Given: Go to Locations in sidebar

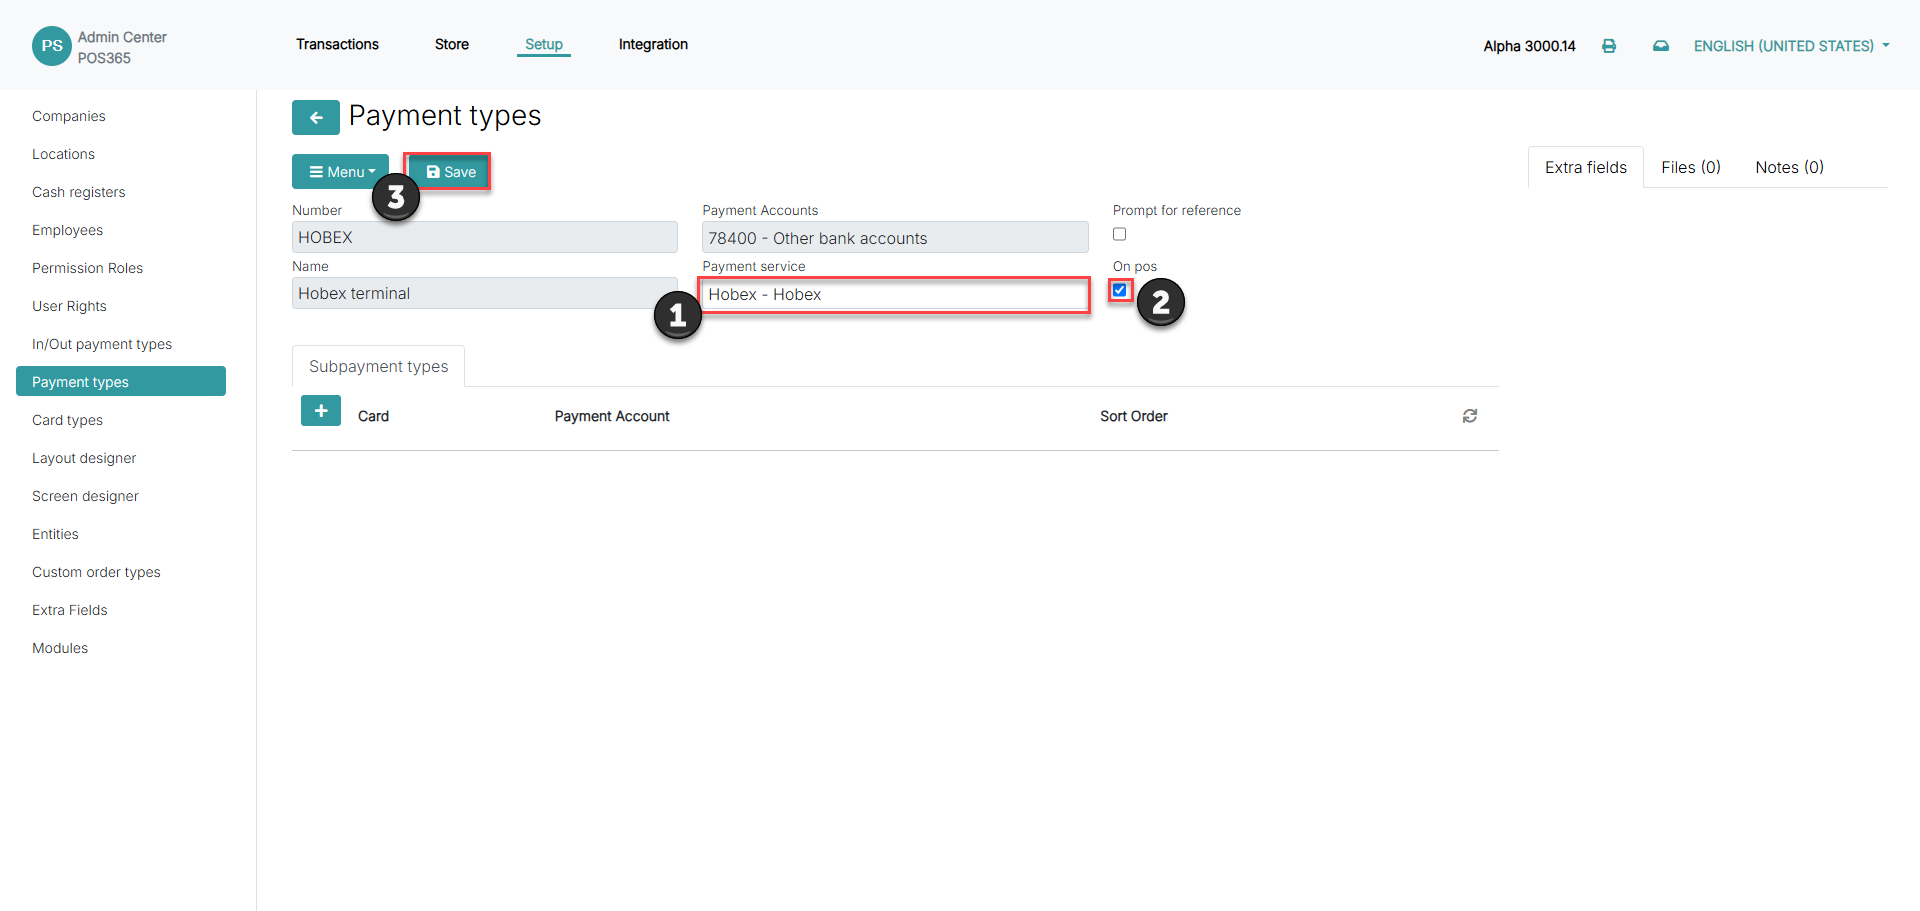Looking at the screenshot, I should [x=63, y=154].
